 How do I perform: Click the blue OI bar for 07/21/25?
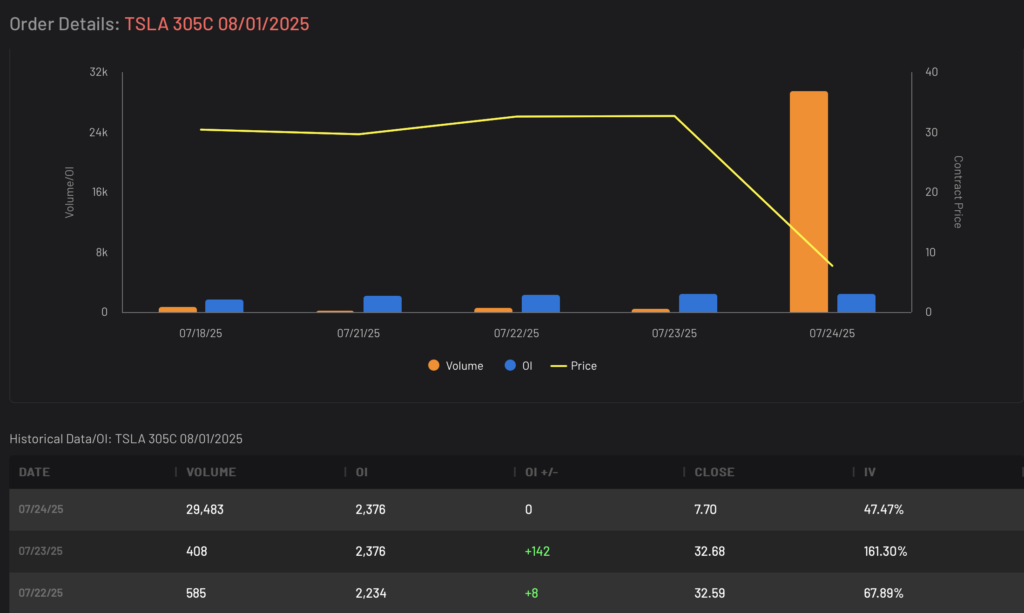tap(383, 304)
